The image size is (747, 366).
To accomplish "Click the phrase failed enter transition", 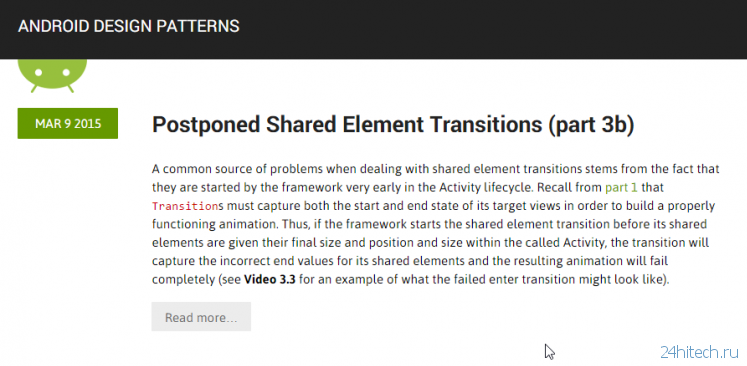I will point(483,280).
